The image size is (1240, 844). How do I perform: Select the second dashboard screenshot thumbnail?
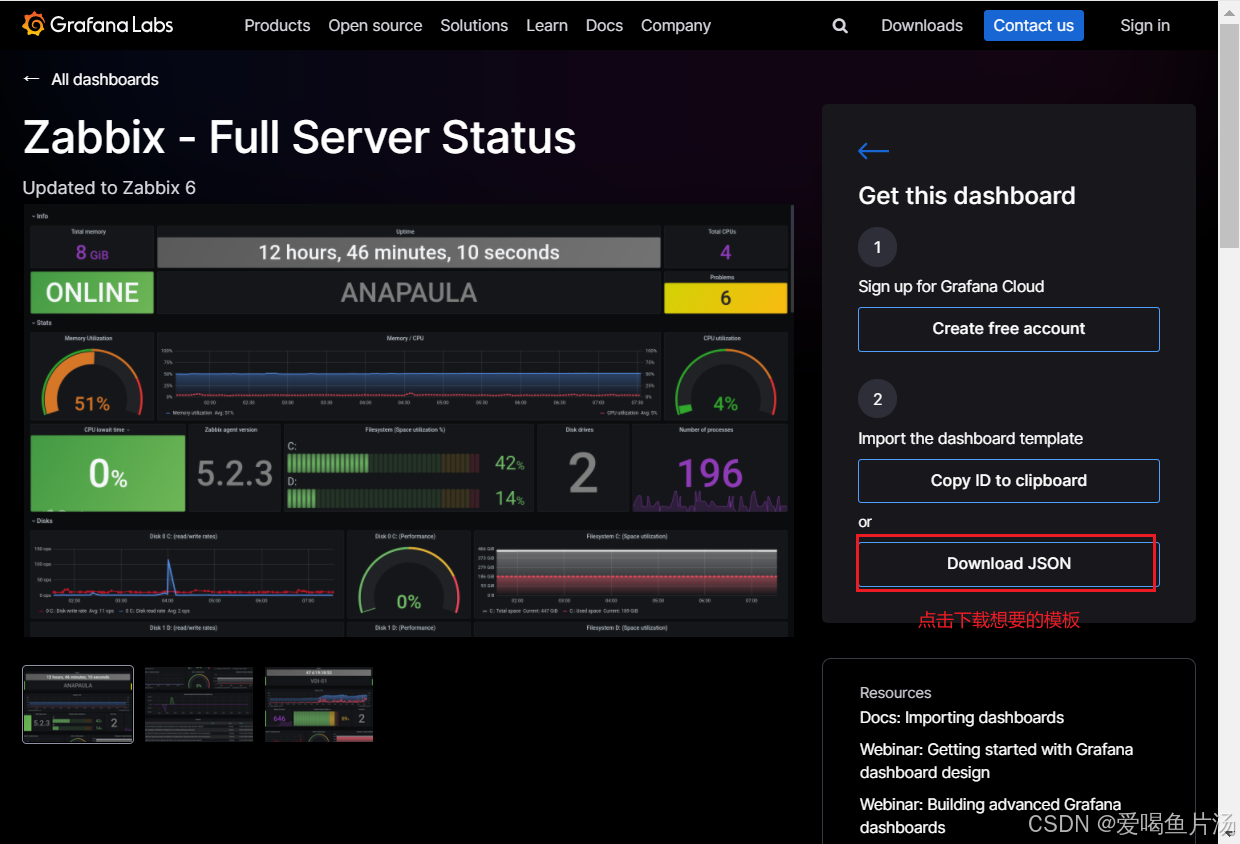[199, 704]
